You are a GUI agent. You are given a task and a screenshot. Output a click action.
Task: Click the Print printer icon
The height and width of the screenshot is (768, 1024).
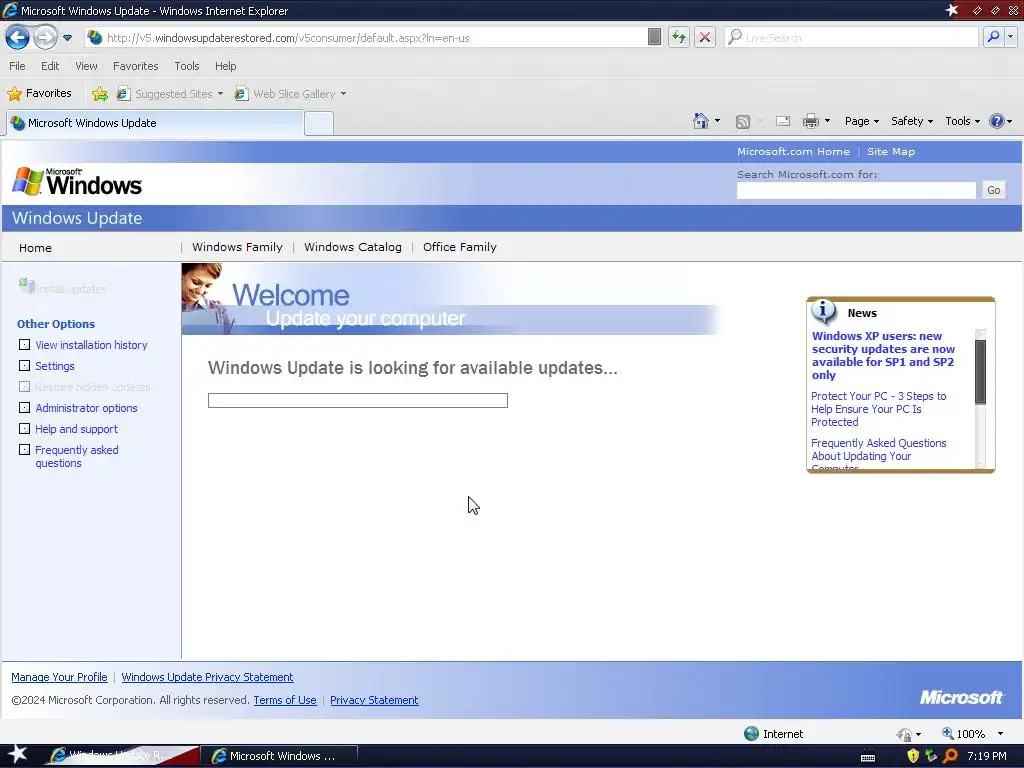click(810, 121)
